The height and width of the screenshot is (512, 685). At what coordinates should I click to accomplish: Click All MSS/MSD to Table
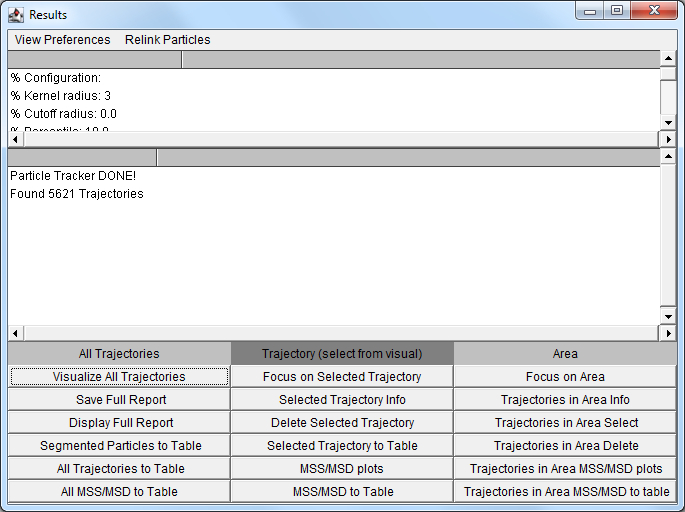coord(119,492)
